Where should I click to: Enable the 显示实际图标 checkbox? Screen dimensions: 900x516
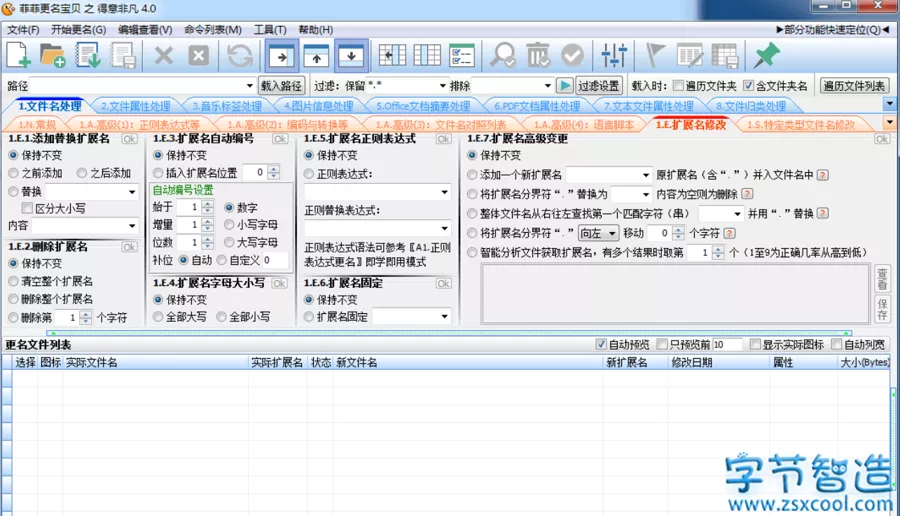click(755, 344)
